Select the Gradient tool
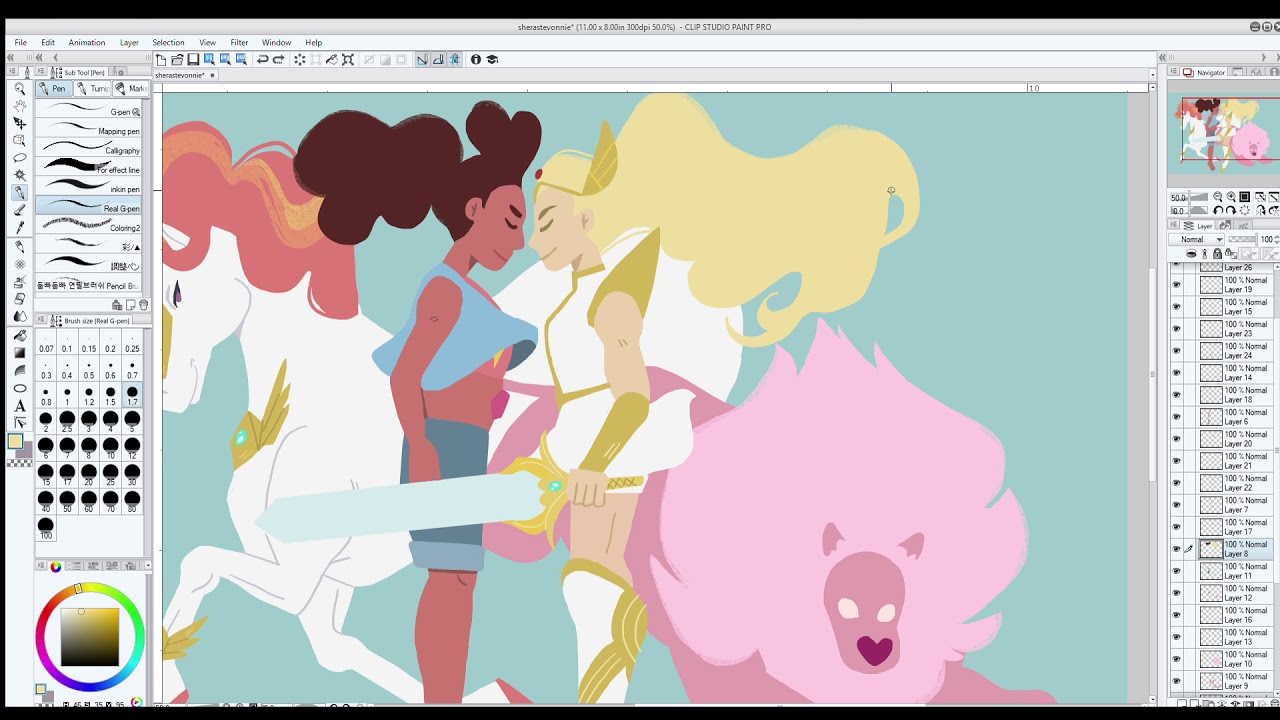 [x=19, y=353]
